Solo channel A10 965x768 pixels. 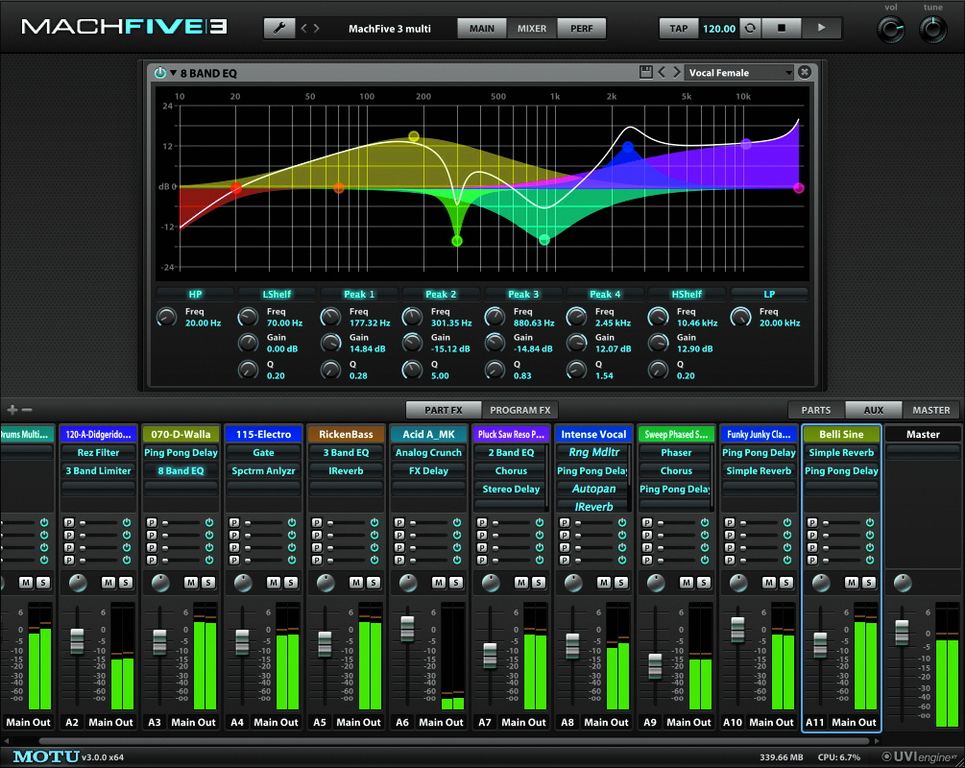(x=786, y=582)
